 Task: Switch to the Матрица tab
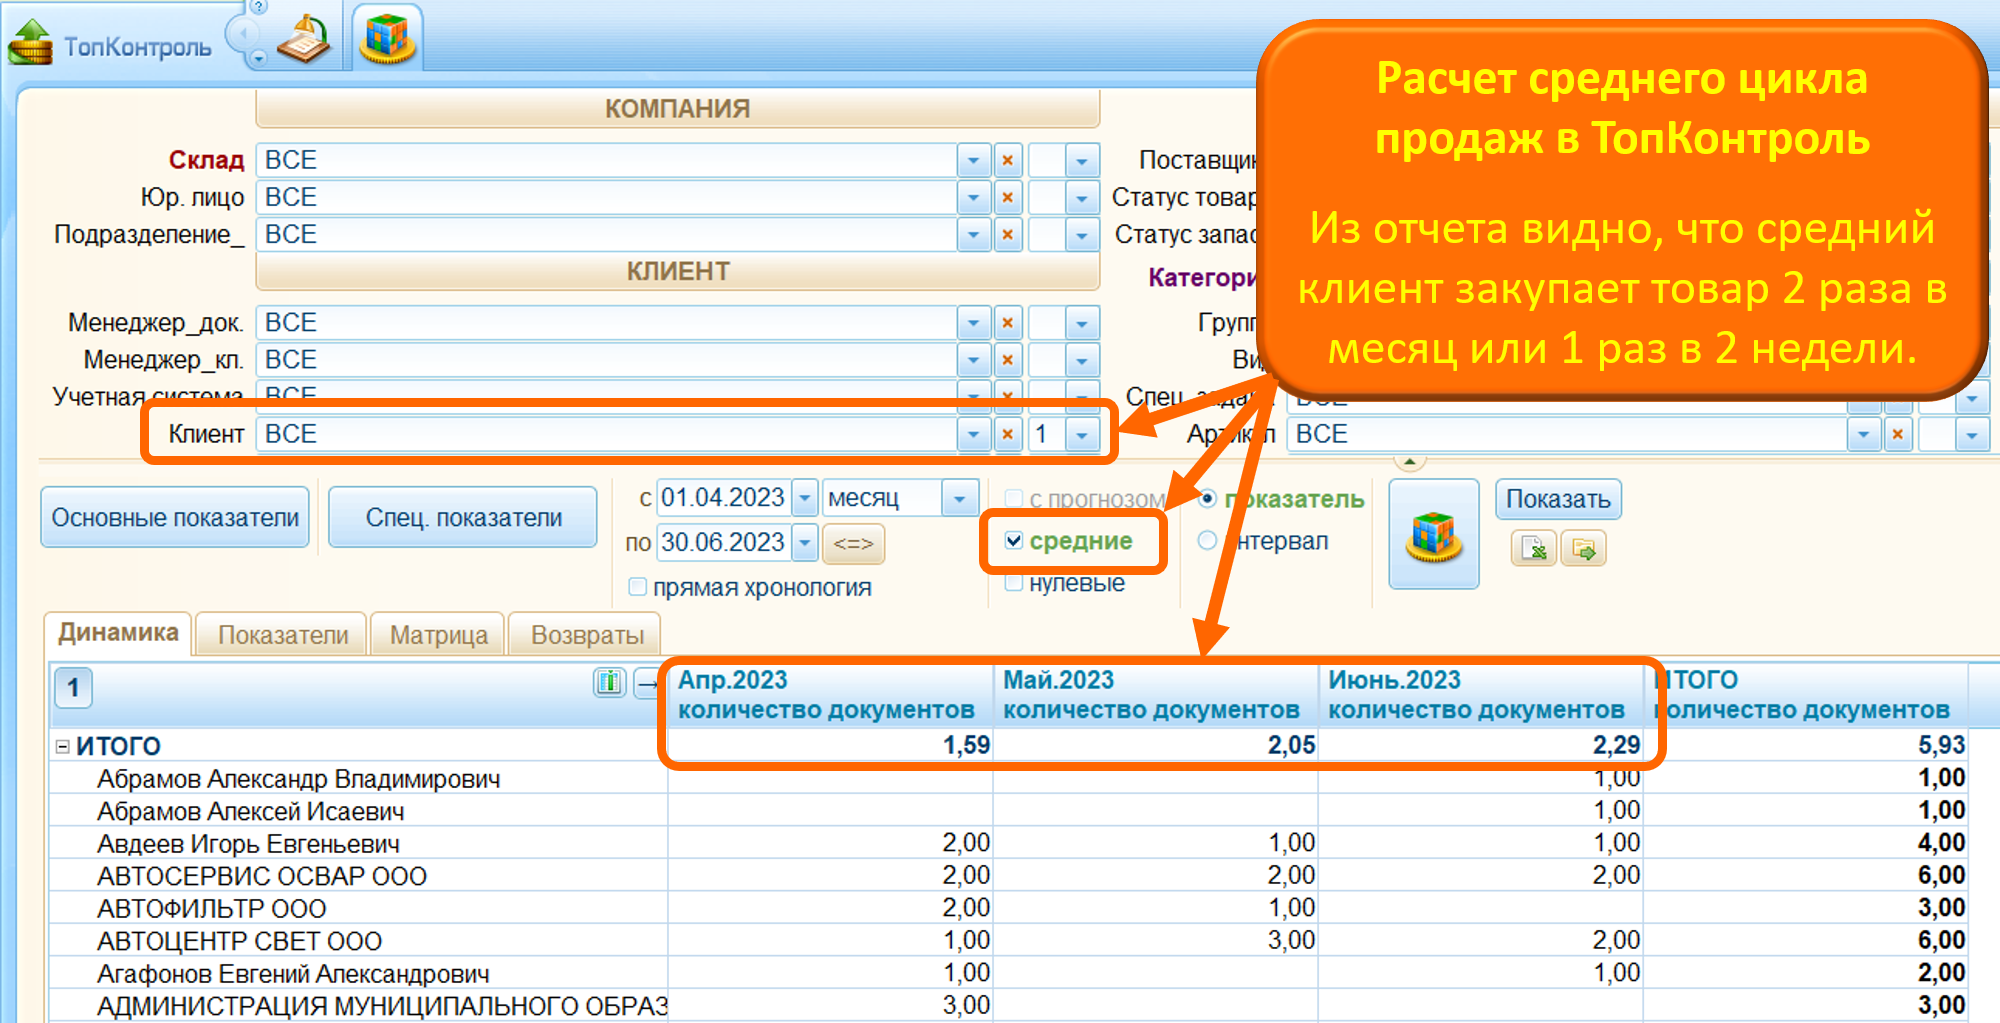click(x=439, y=635)
